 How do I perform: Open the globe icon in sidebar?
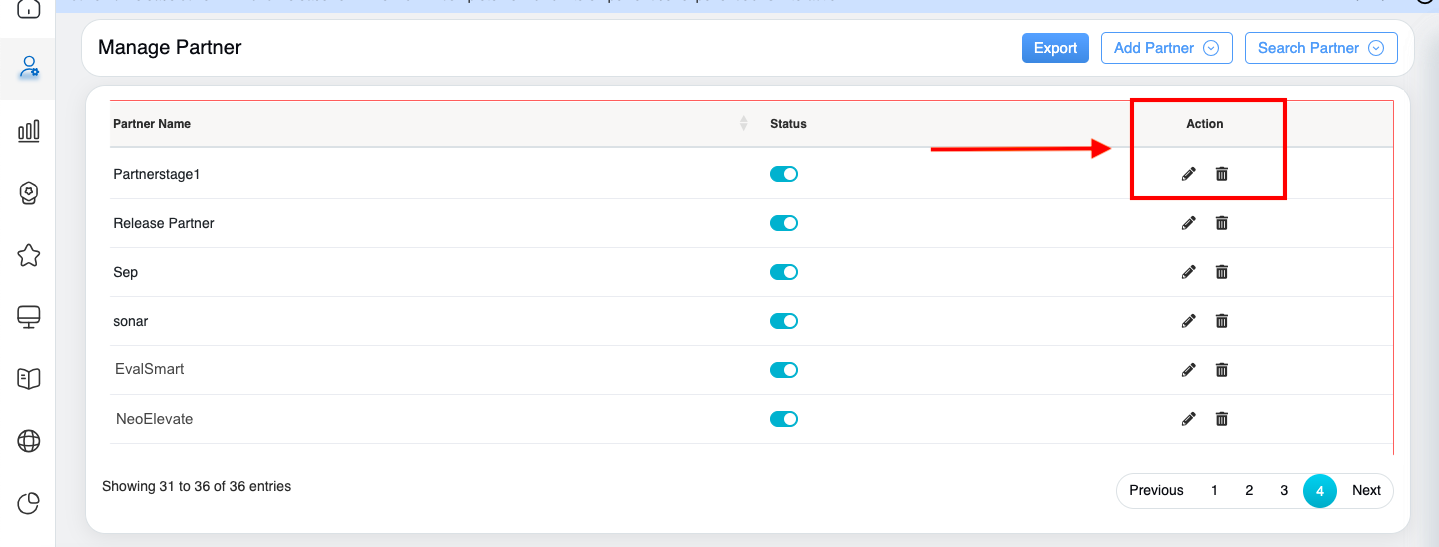[29, 441]
